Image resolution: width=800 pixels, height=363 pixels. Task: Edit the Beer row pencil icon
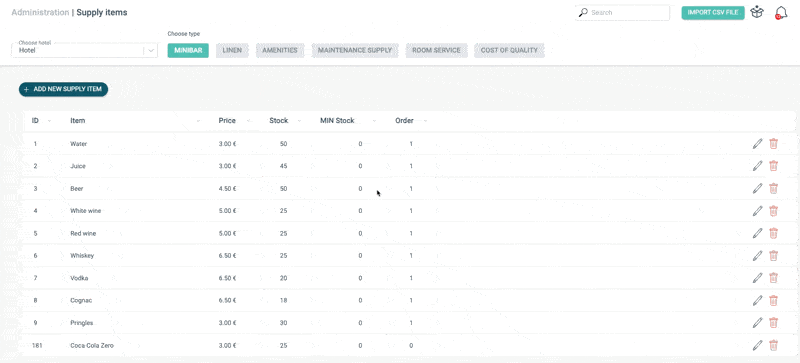[x=758, y=188]
